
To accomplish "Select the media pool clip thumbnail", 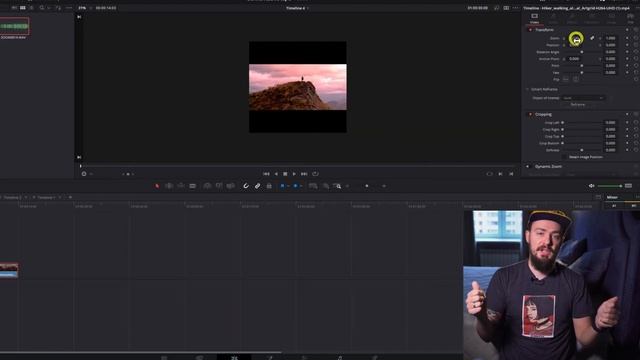I will click(x=14, y=27).
